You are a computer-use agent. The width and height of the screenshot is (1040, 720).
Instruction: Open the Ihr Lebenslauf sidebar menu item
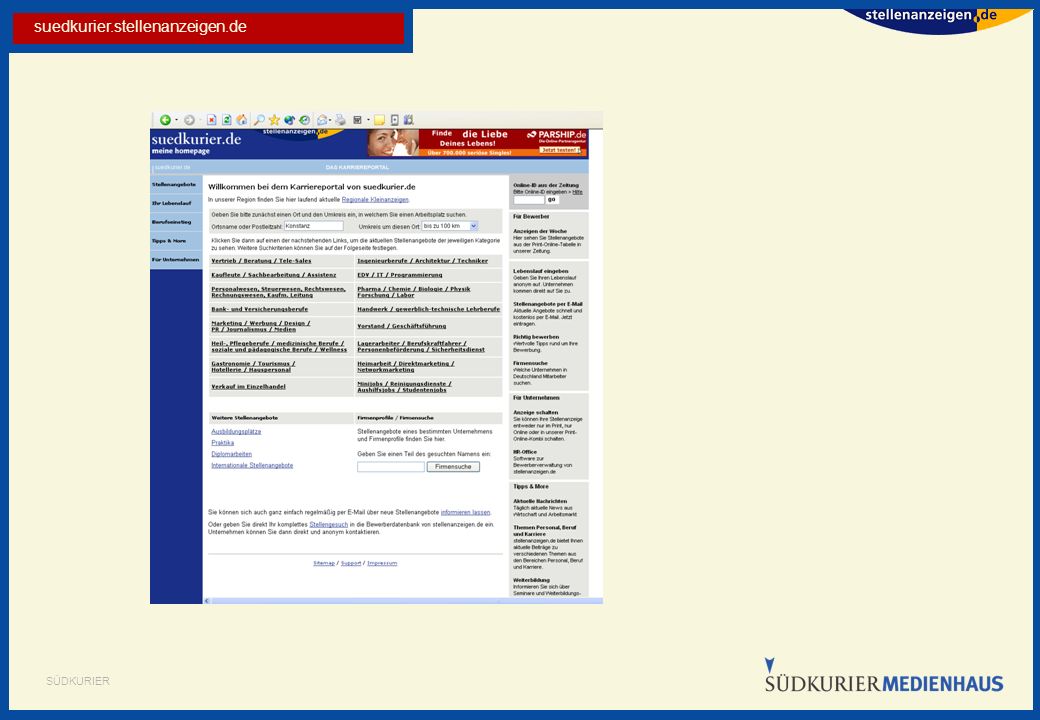pos(172,203)
